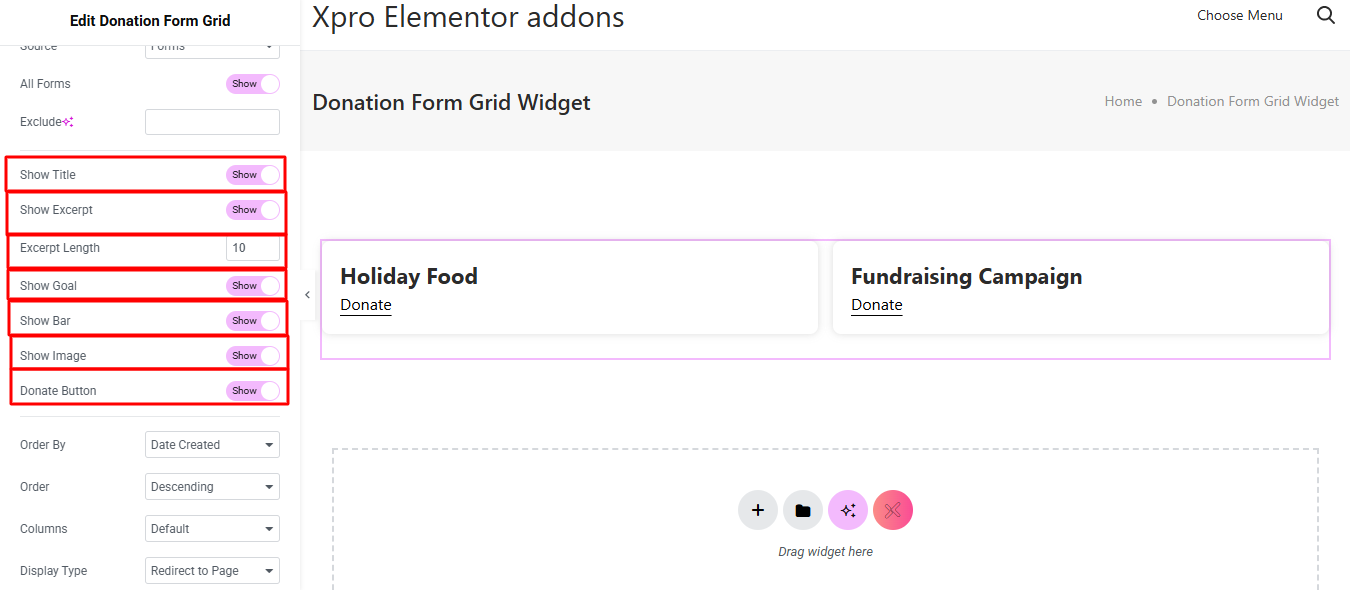Open the Columns dropdown

pyautogui.click(x=212, y=529)
